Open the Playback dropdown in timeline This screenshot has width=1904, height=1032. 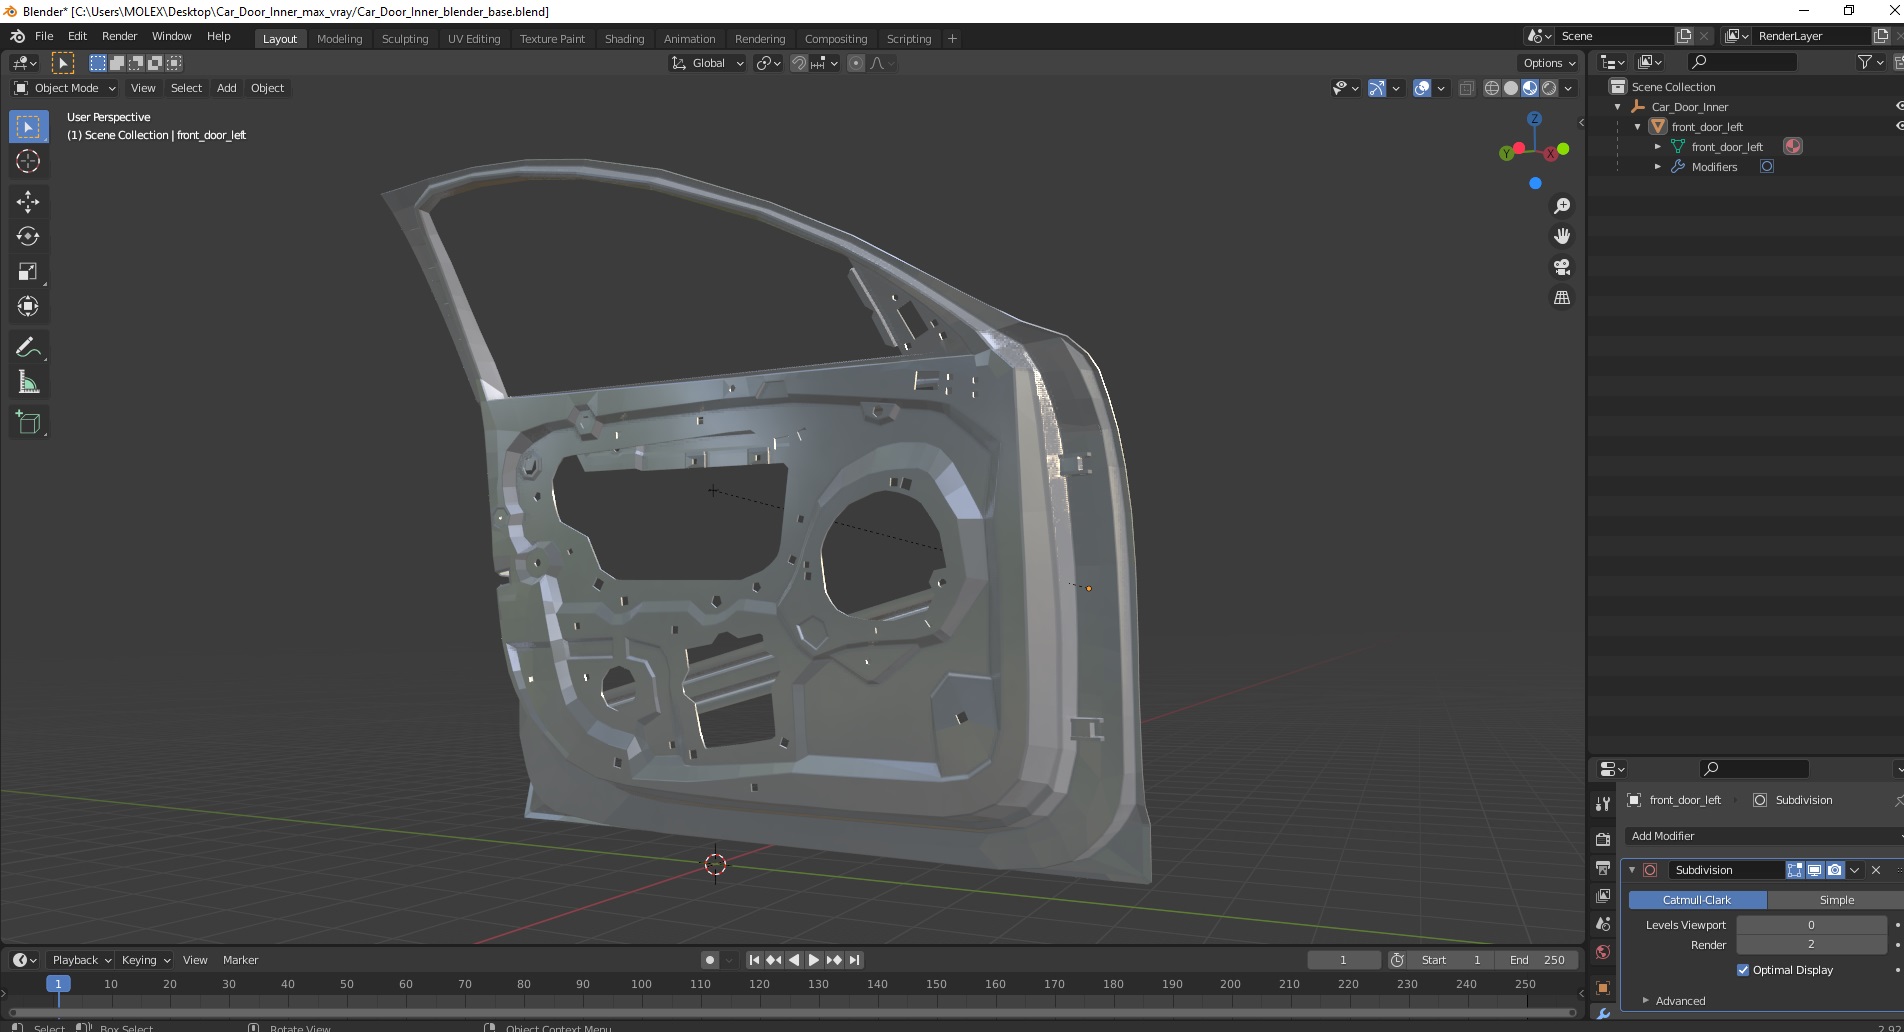80,960
